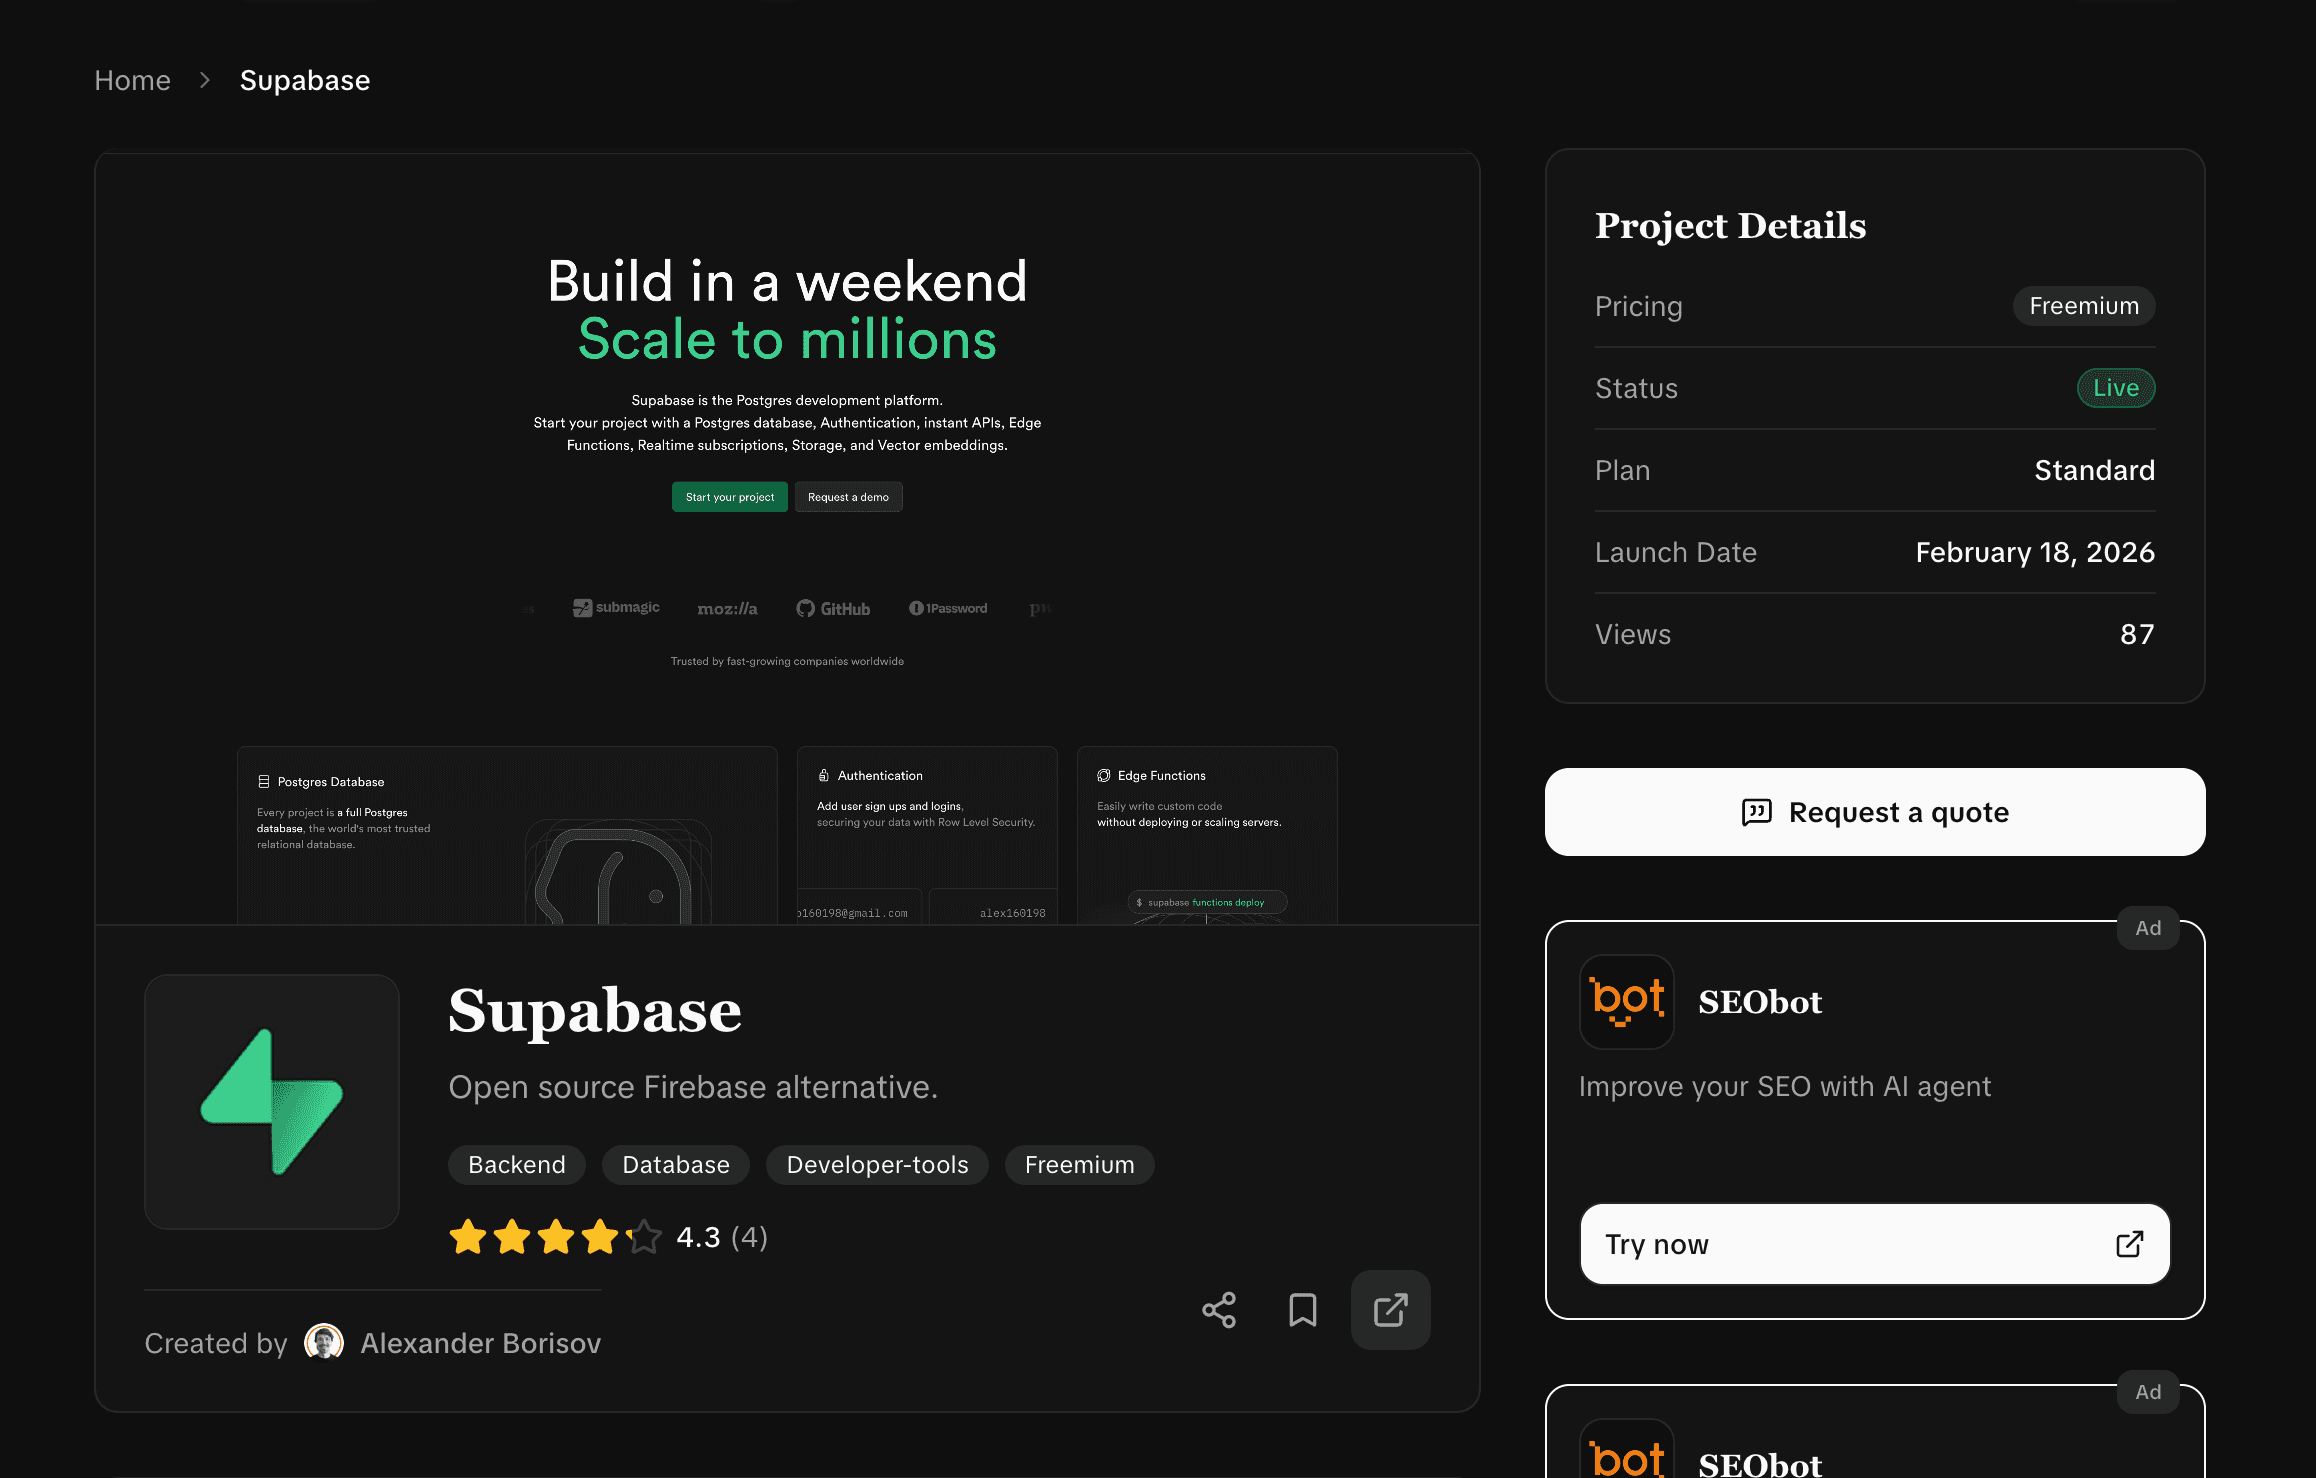This screenshot has height=1478, width=2316.
Task: Click the star rating icons
Action: [x=555, y=1237]
